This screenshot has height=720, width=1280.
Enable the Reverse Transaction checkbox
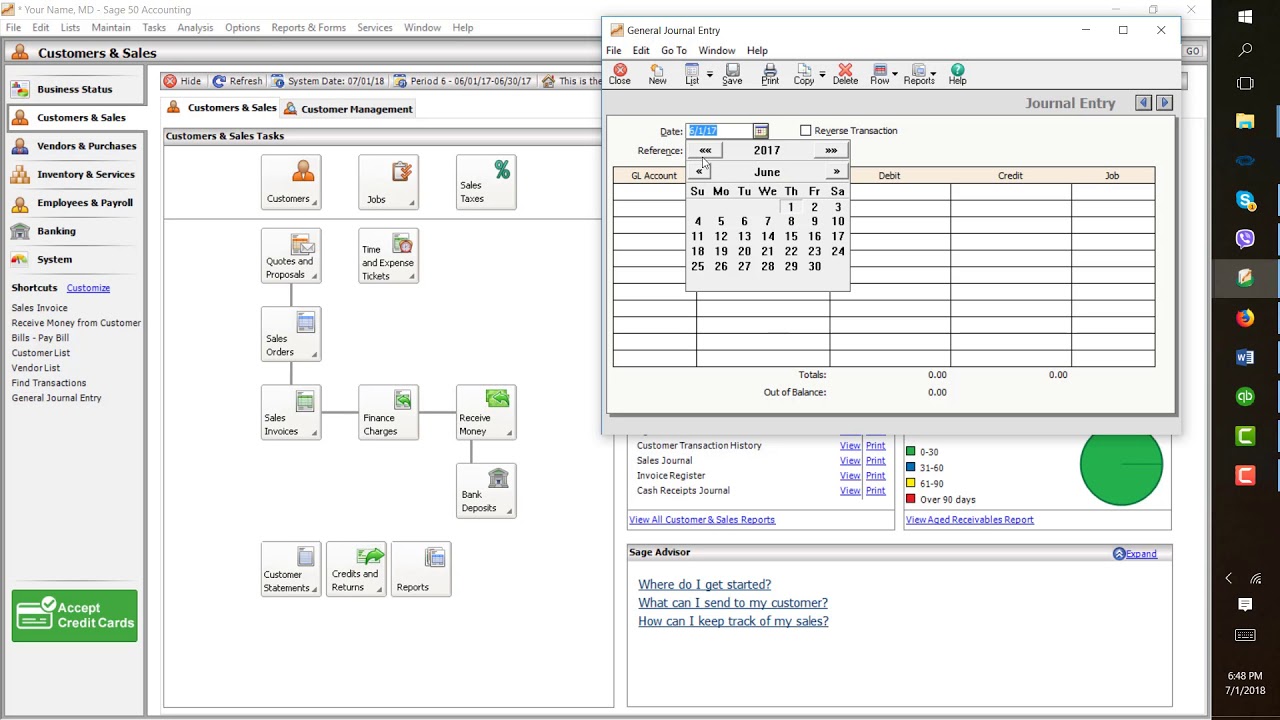[x=806, y=131]
